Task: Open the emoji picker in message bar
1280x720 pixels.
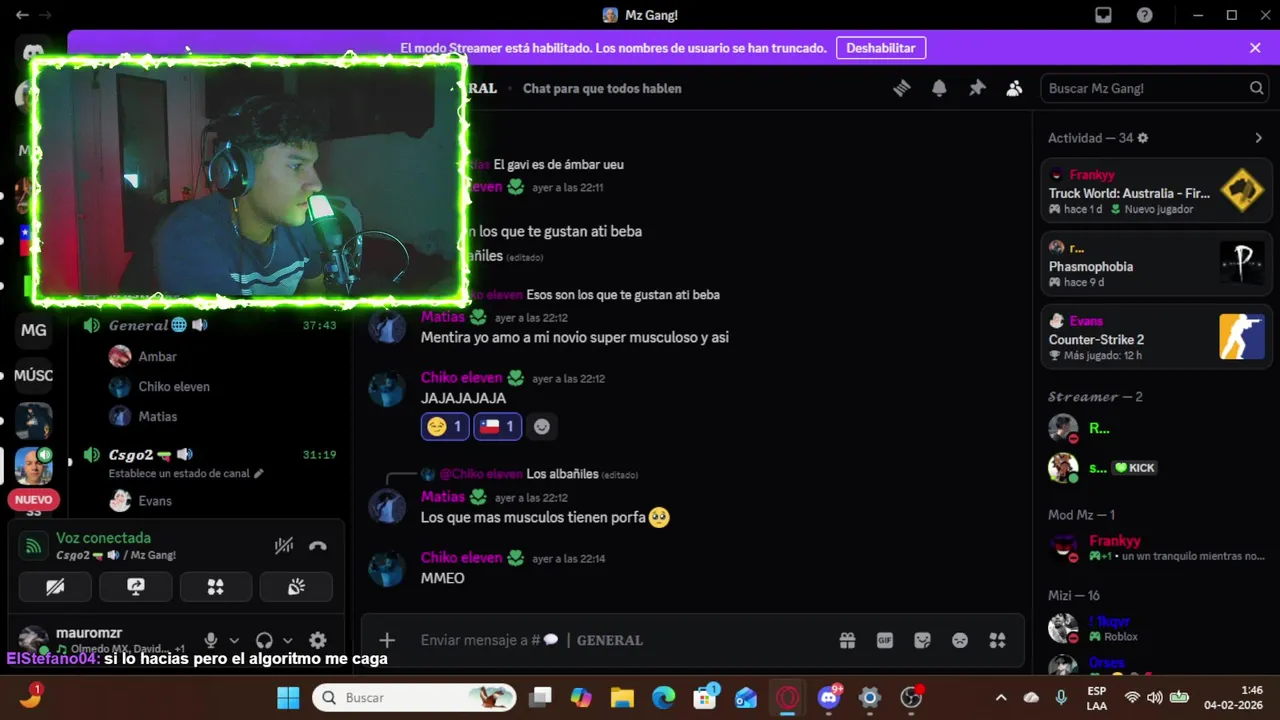Action: pyautogui.click(x=960, y=640)
